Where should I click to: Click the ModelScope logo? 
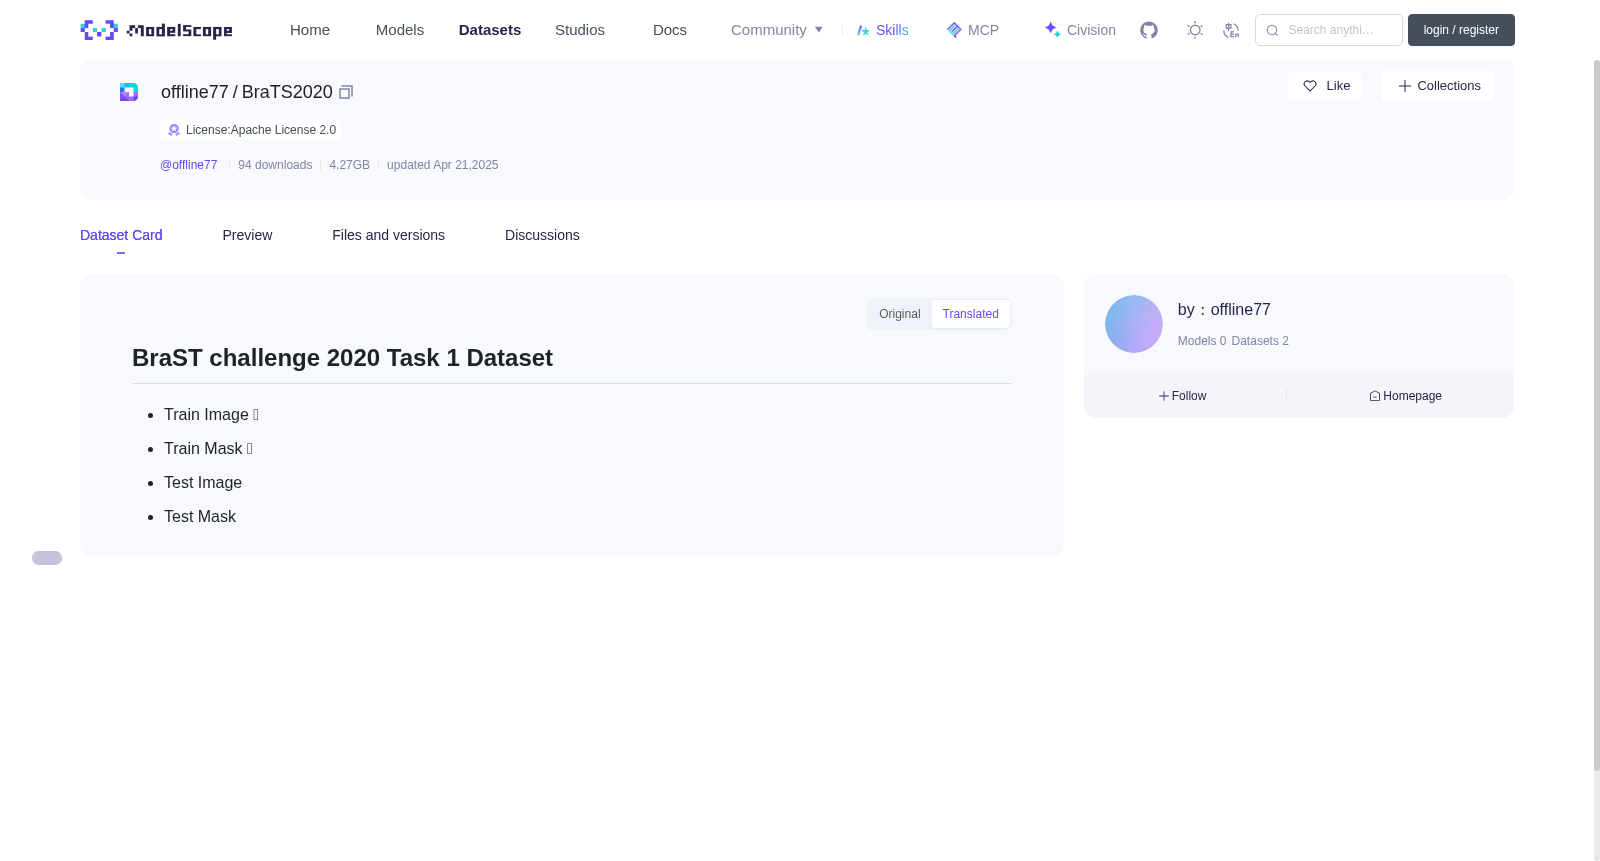(x=156, y=30)
